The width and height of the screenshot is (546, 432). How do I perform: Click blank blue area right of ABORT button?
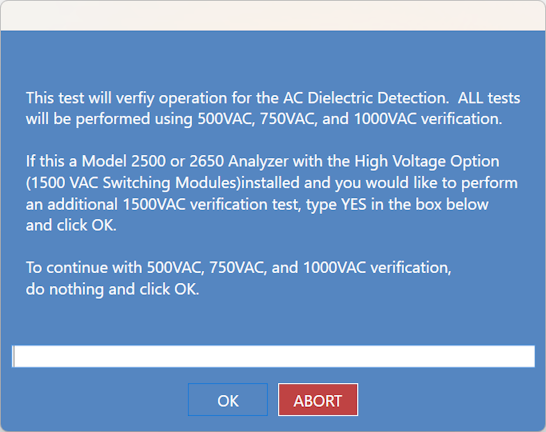(x=451, y=400)
